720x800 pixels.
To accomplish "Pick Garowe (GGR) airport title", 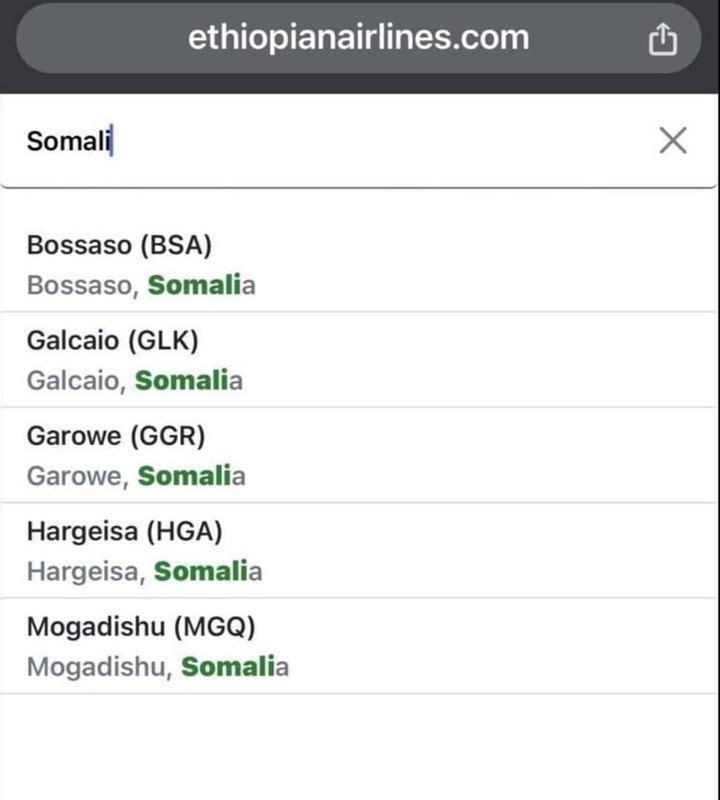I will (x=116, y=436).
